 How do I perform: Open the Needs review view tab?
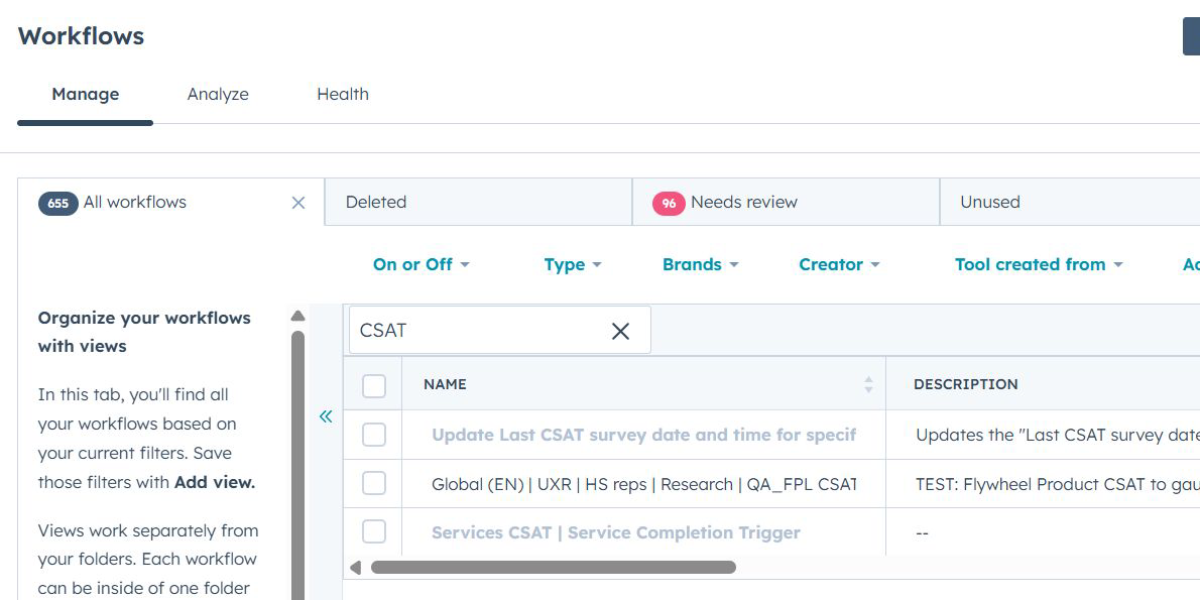(786, 202)
